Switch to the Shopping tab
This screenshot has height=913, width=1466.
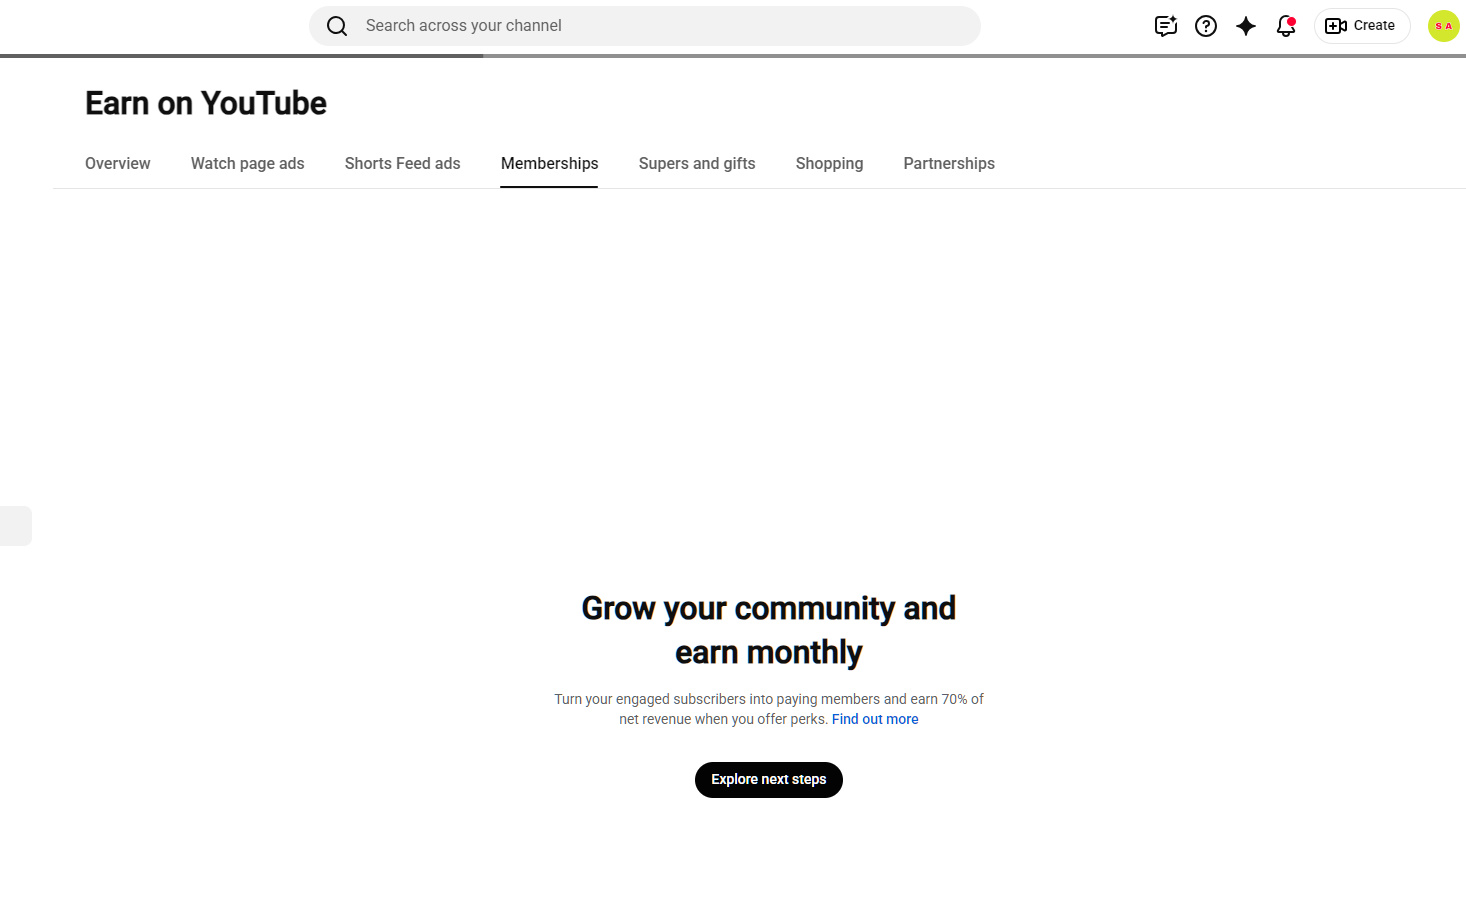830,164
